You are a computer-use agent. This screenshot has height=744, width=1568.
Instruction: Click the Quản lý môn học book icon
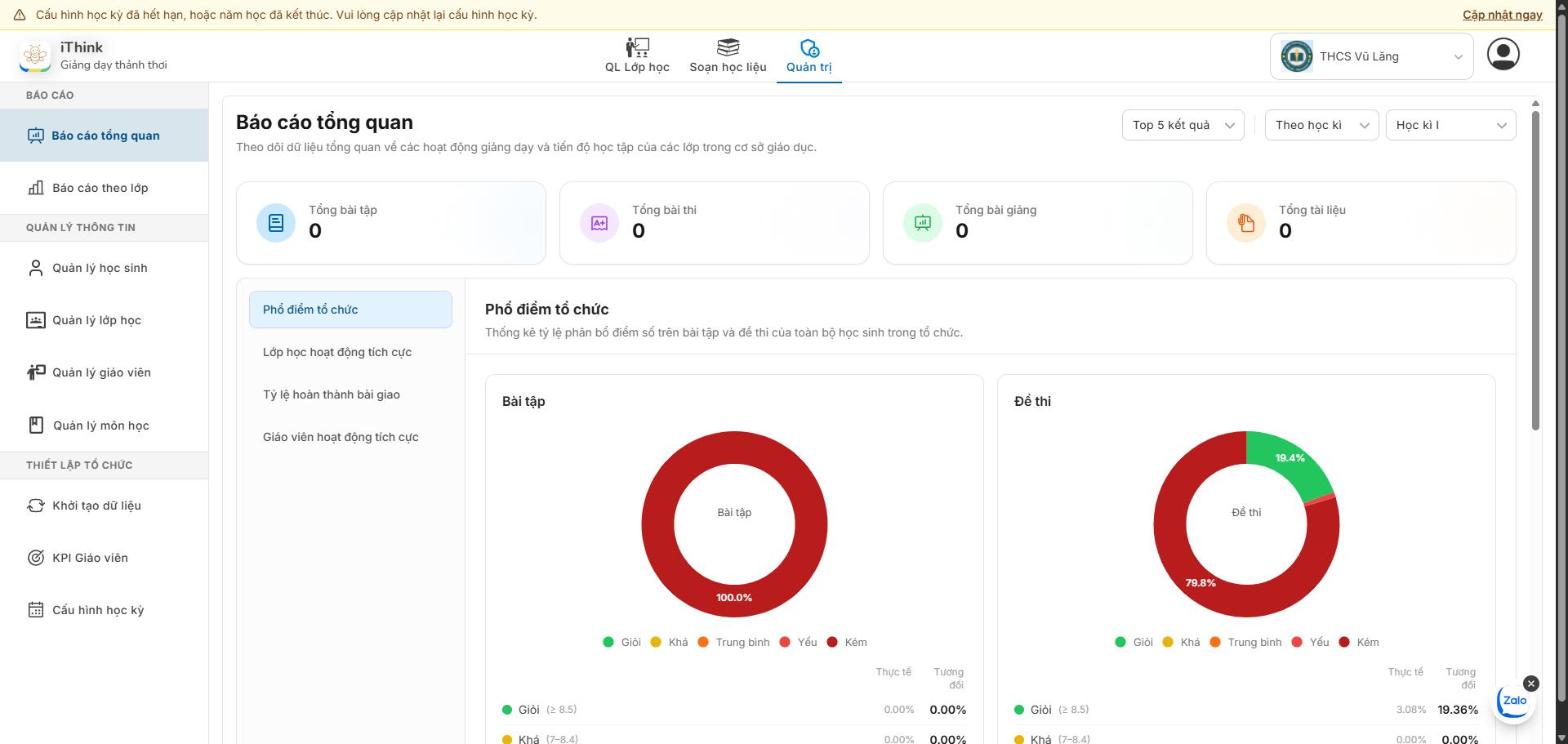point(36,425)
